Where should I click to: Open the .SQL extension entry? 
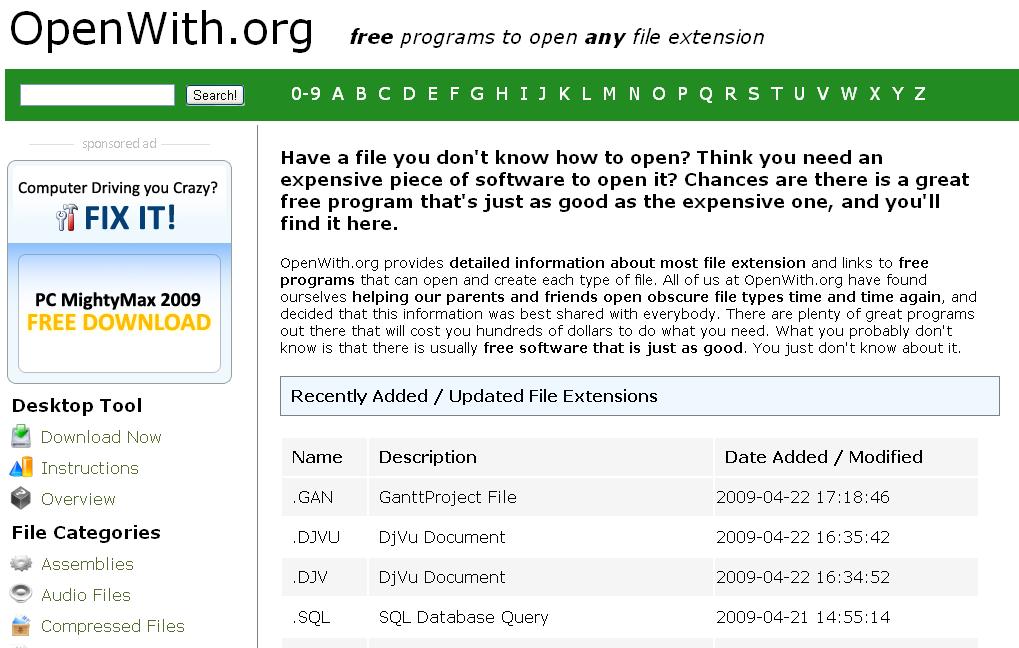click(311, 617)
